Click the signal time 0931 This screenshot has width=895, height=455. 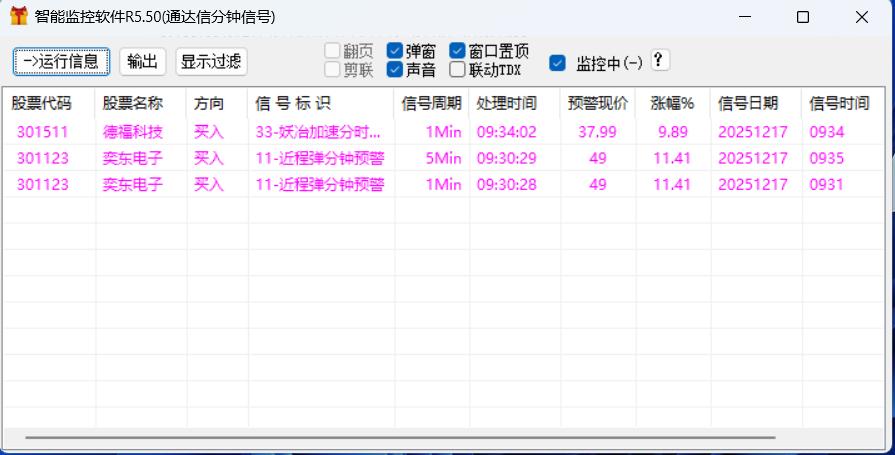[x=827, y=184]
